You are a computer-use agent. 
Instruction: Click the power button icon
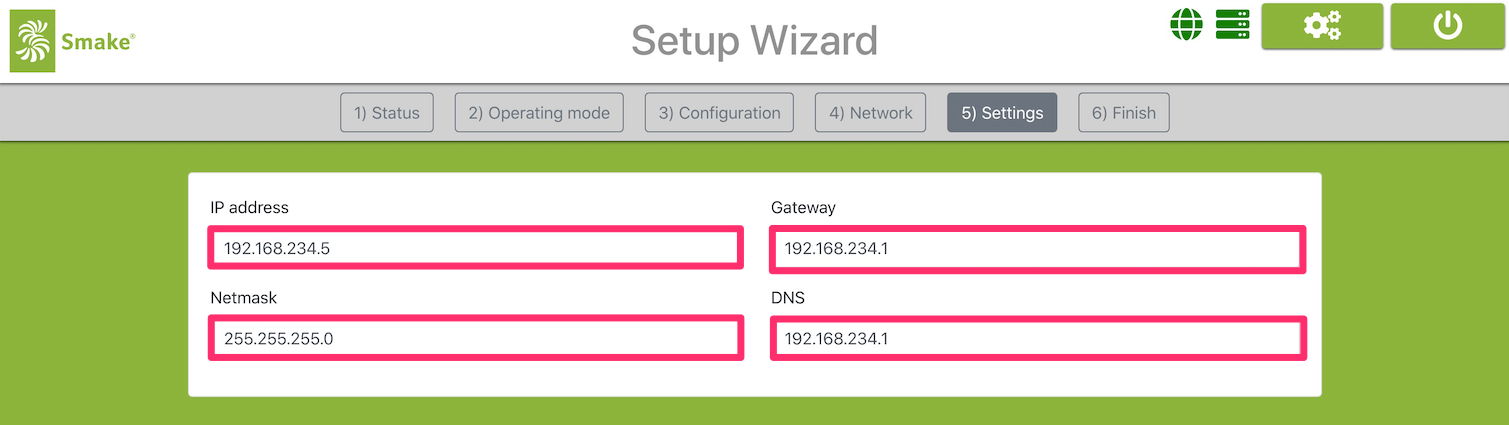coord(1447,26)
